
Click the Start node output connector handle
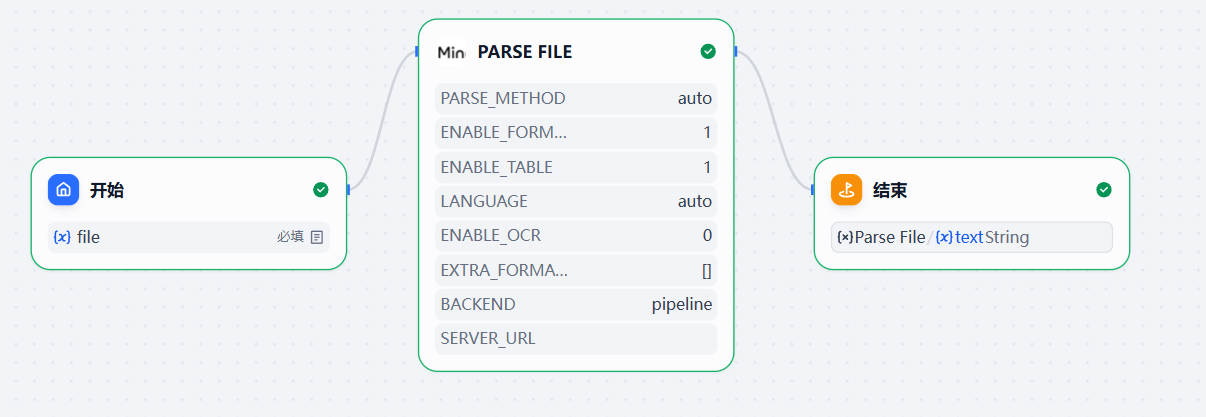(348, 189)
